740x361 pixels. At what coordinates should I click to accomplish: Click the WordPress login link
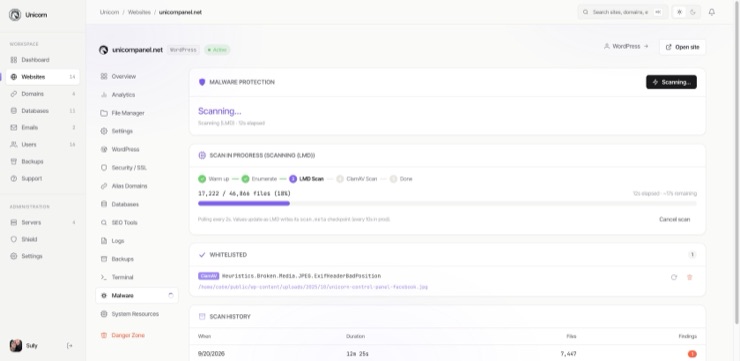[x=626, y=47]
